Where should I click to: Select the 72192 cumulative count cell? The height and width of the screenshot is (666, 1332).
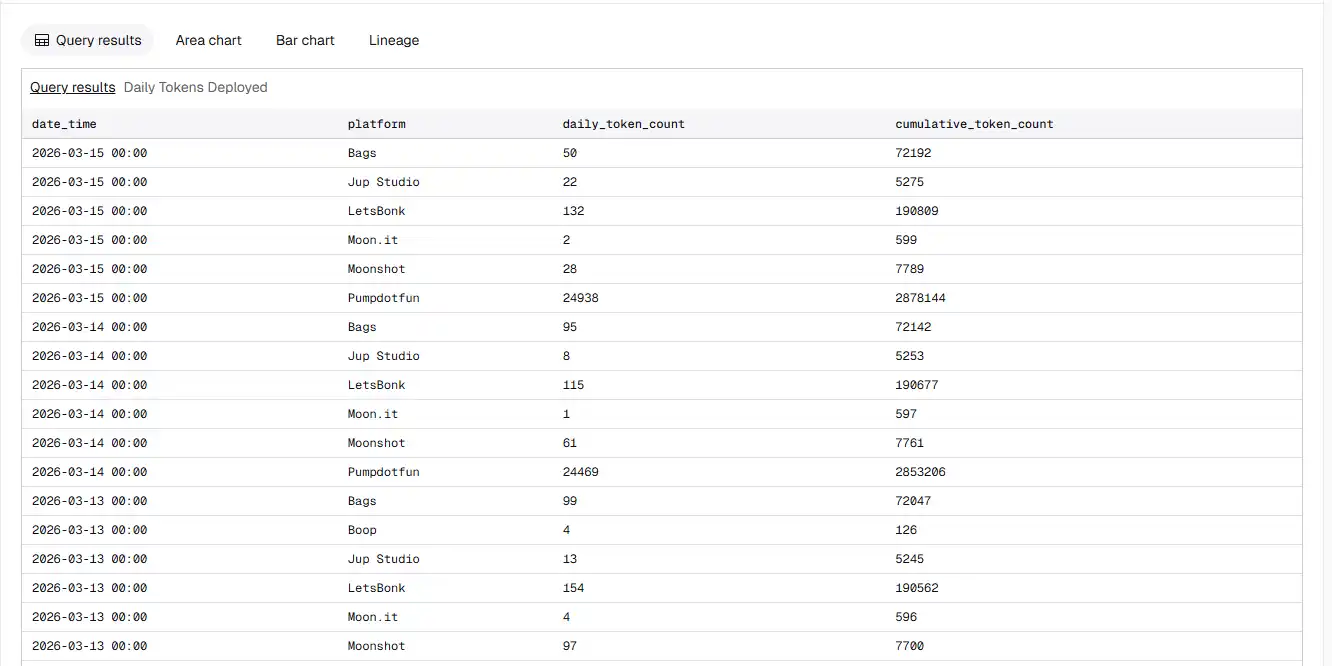(913, 153)
